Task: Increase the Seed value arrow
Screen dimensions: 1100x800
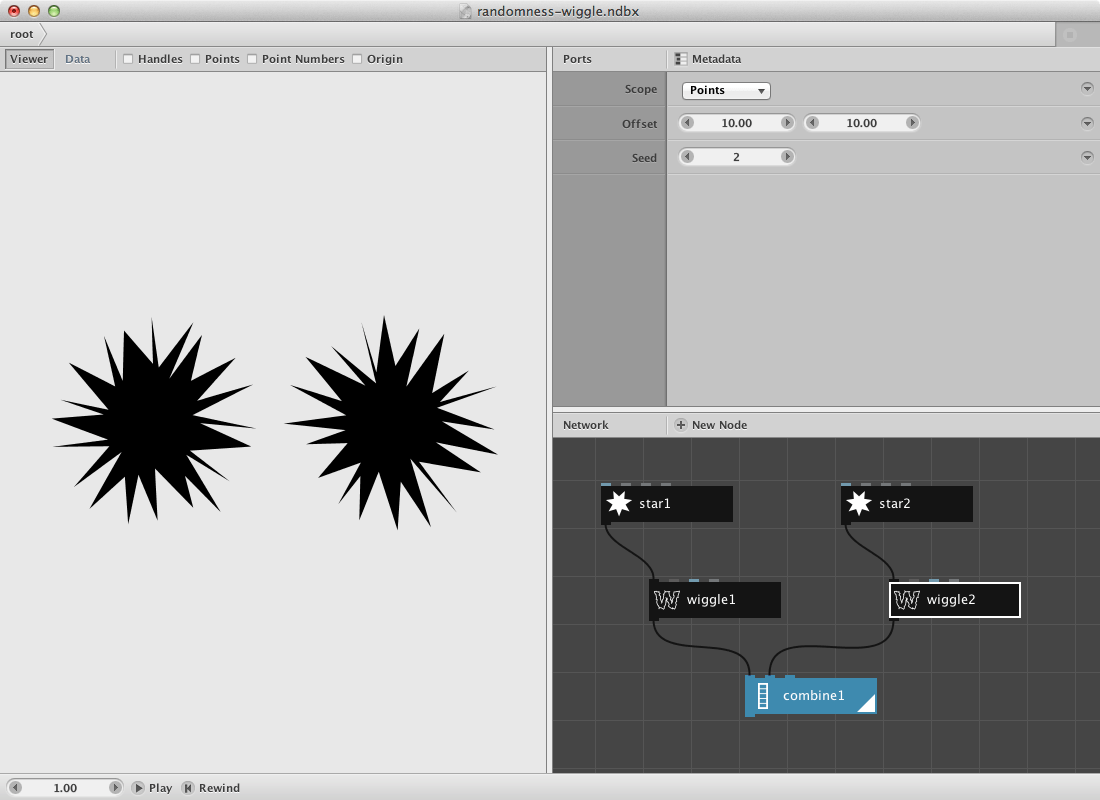Action: [x=787, y=156]
